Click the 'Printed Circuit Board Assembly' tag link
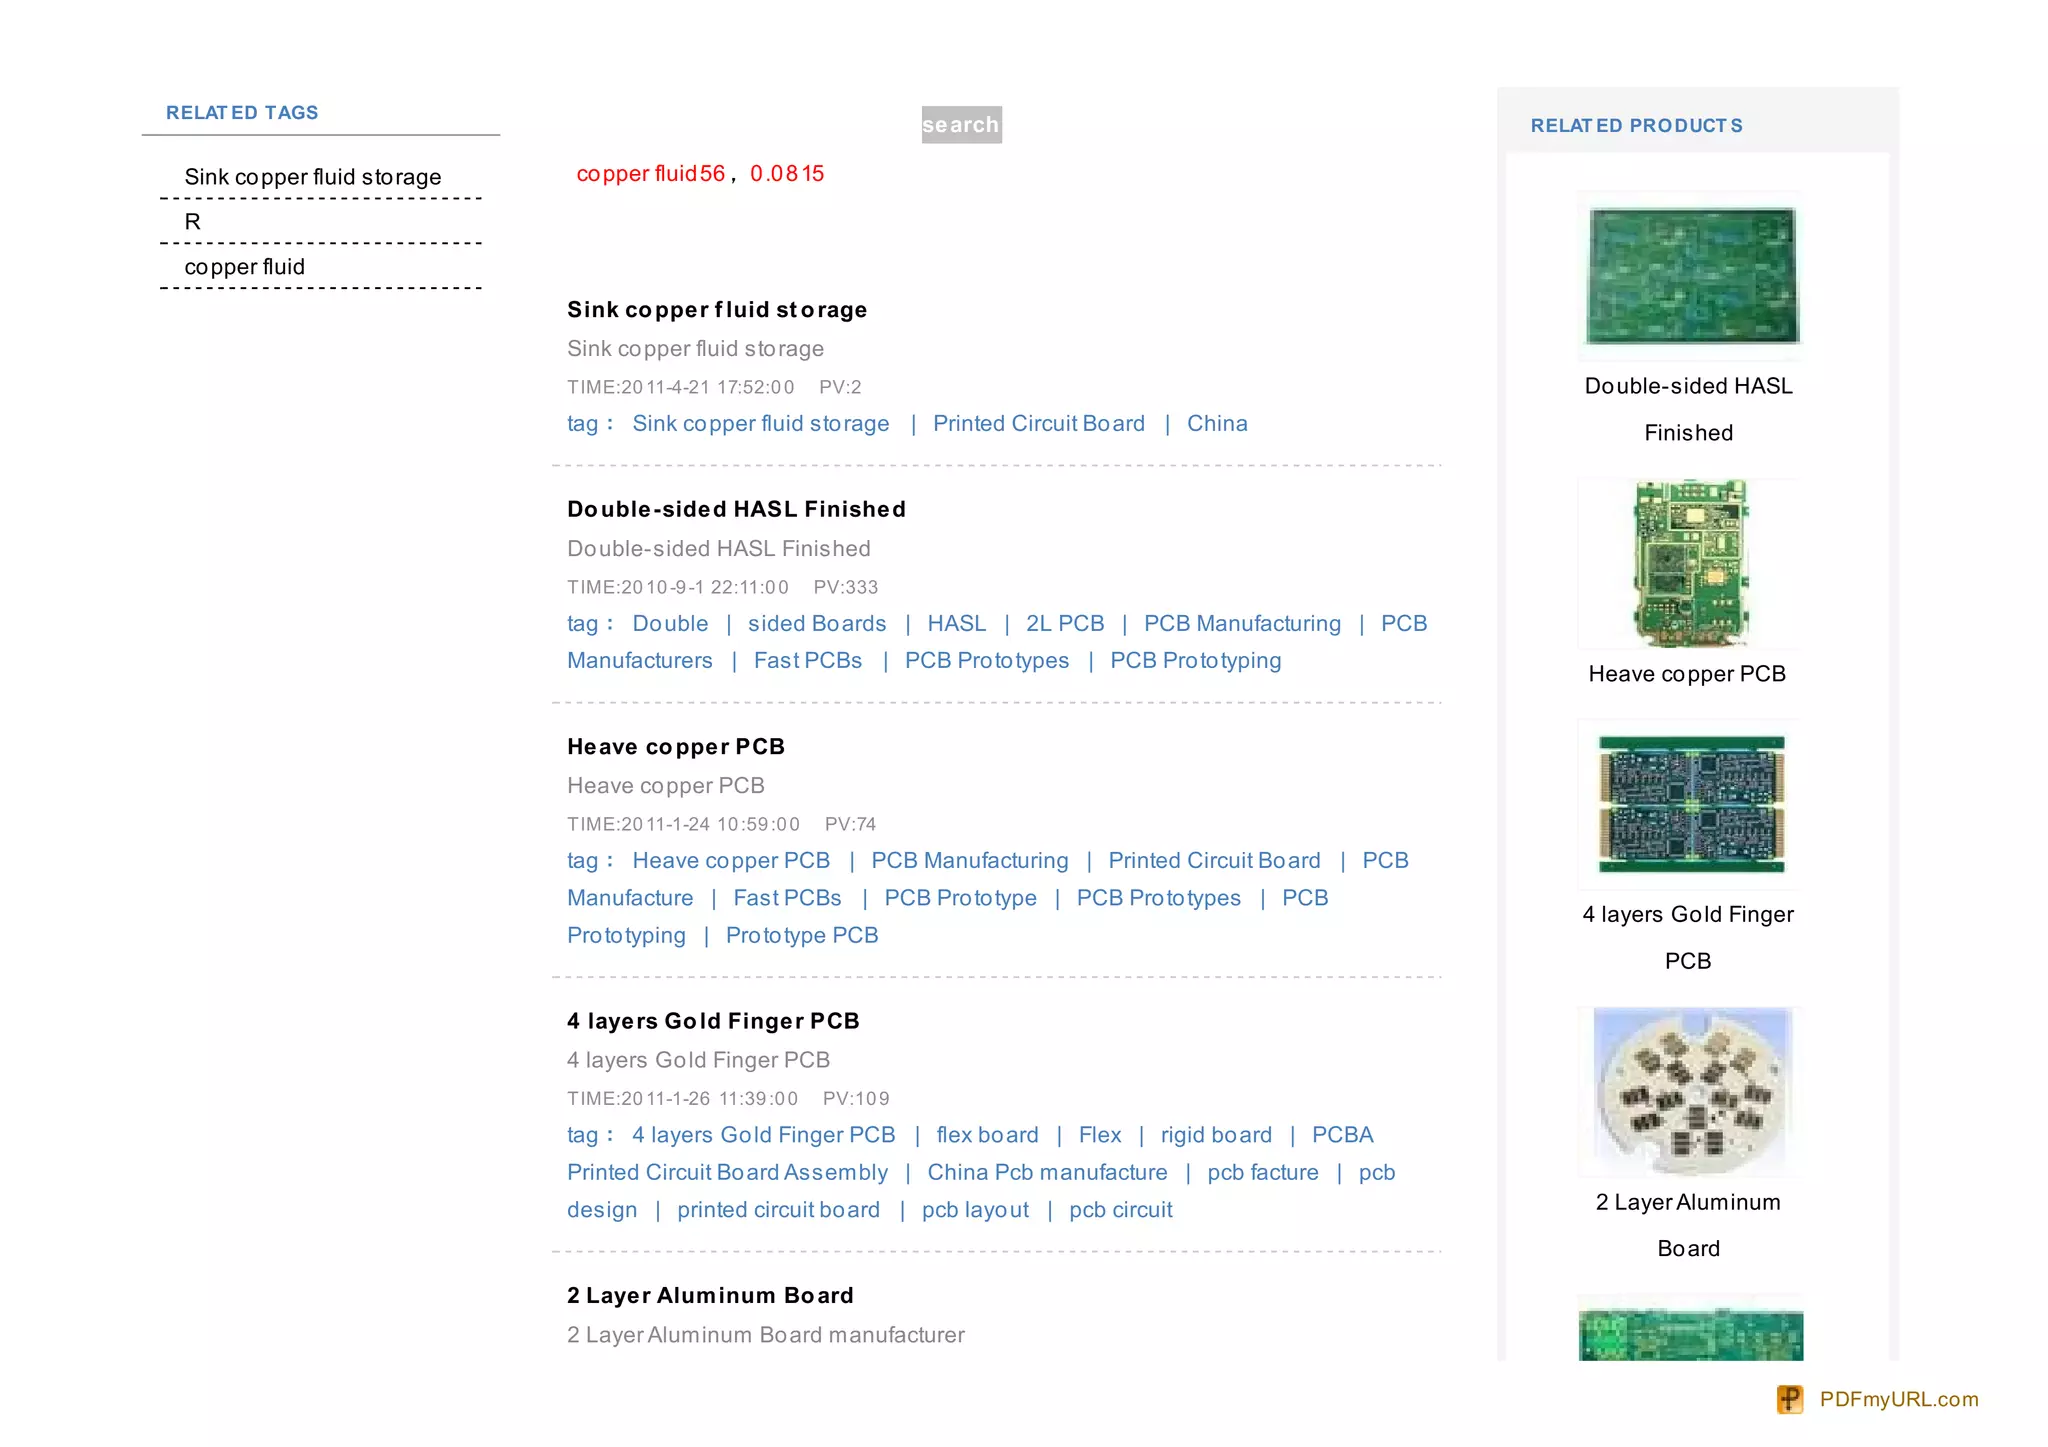The height and width of the screenshot is (1447, 2048). click(727, 1172)
